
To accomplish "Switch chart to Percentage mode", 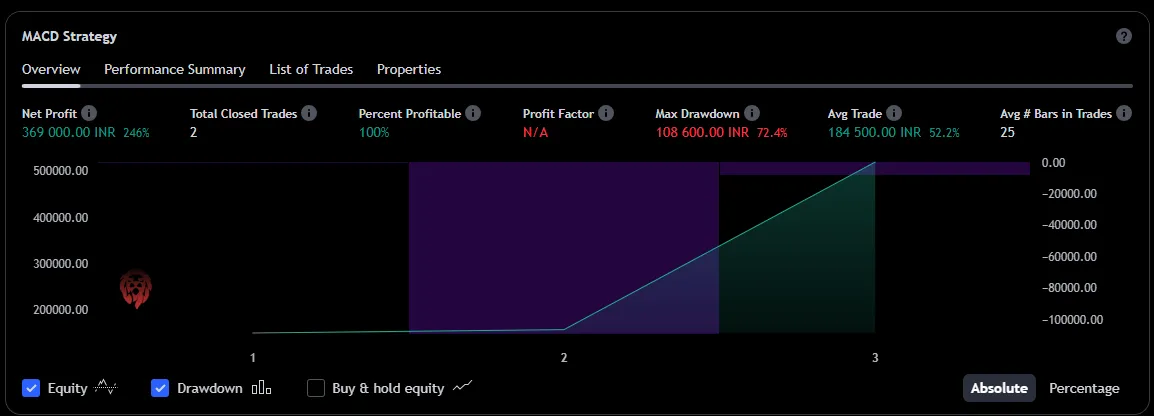I will point(1084,388).
